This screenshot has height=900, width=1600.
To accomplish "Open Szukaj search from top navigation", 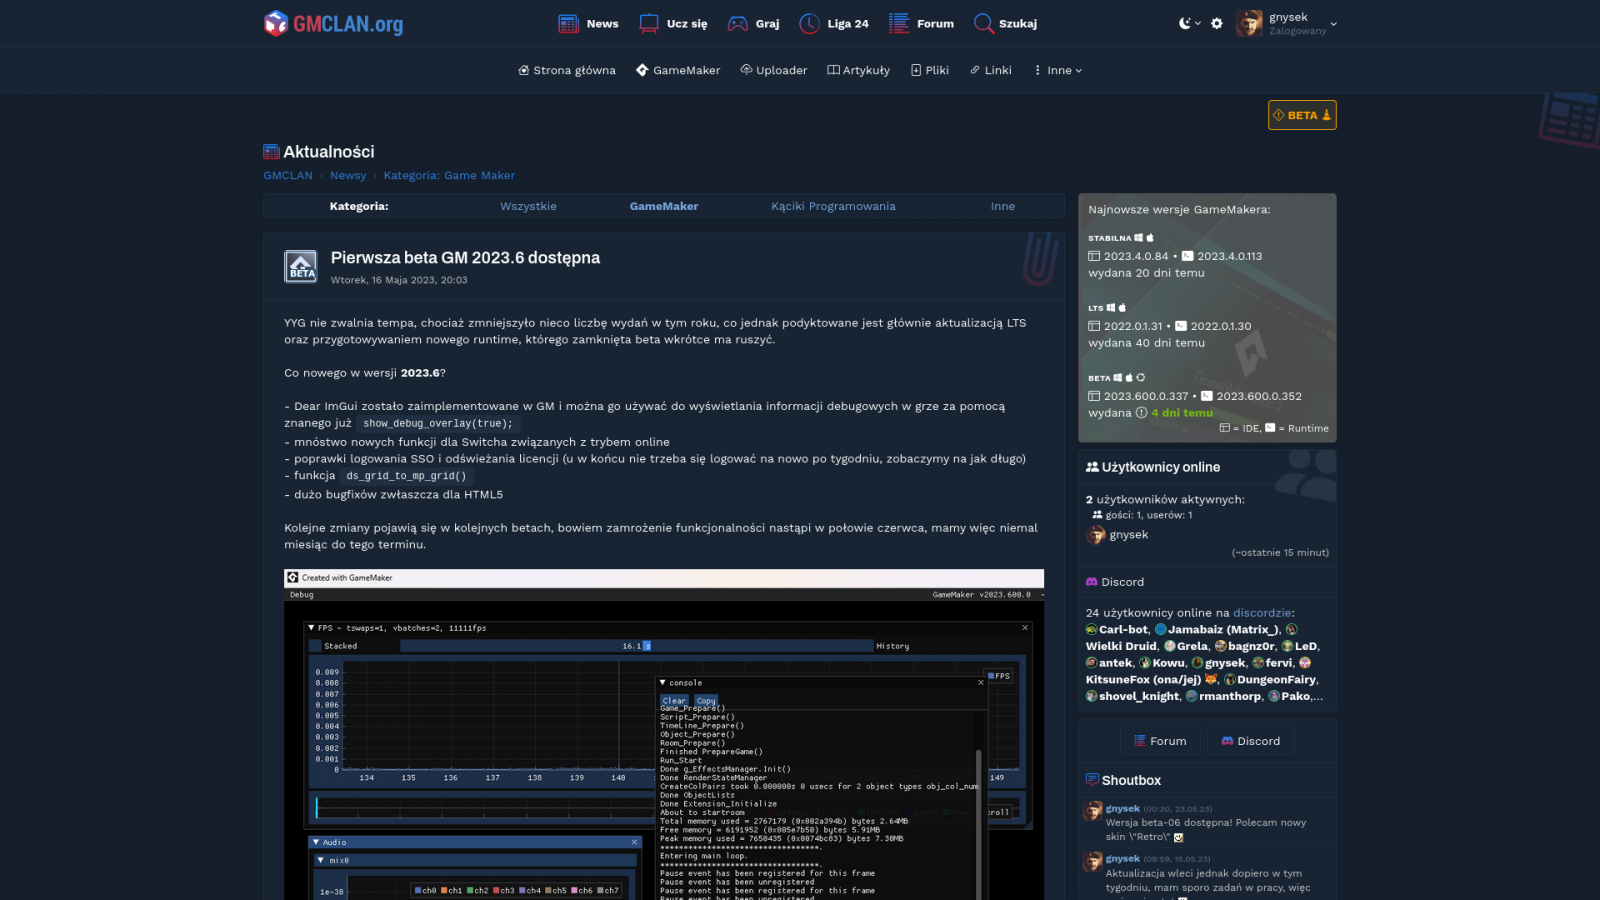I will [1005, 23].
